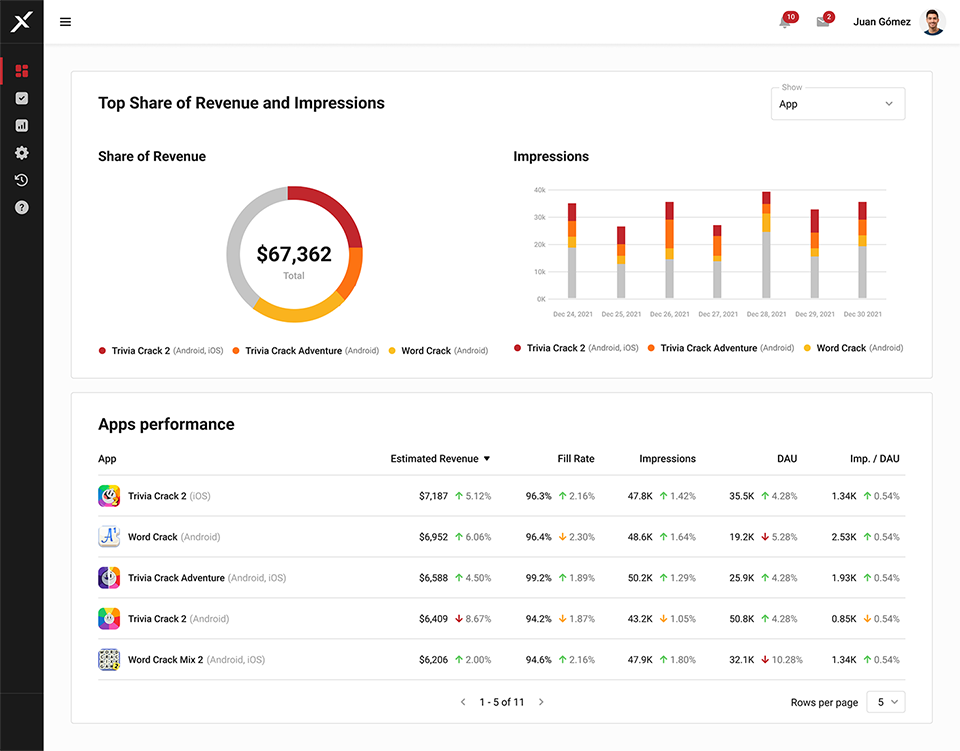Open the notifications bell with 10 badge
The image size is (960, 751).
787,20
